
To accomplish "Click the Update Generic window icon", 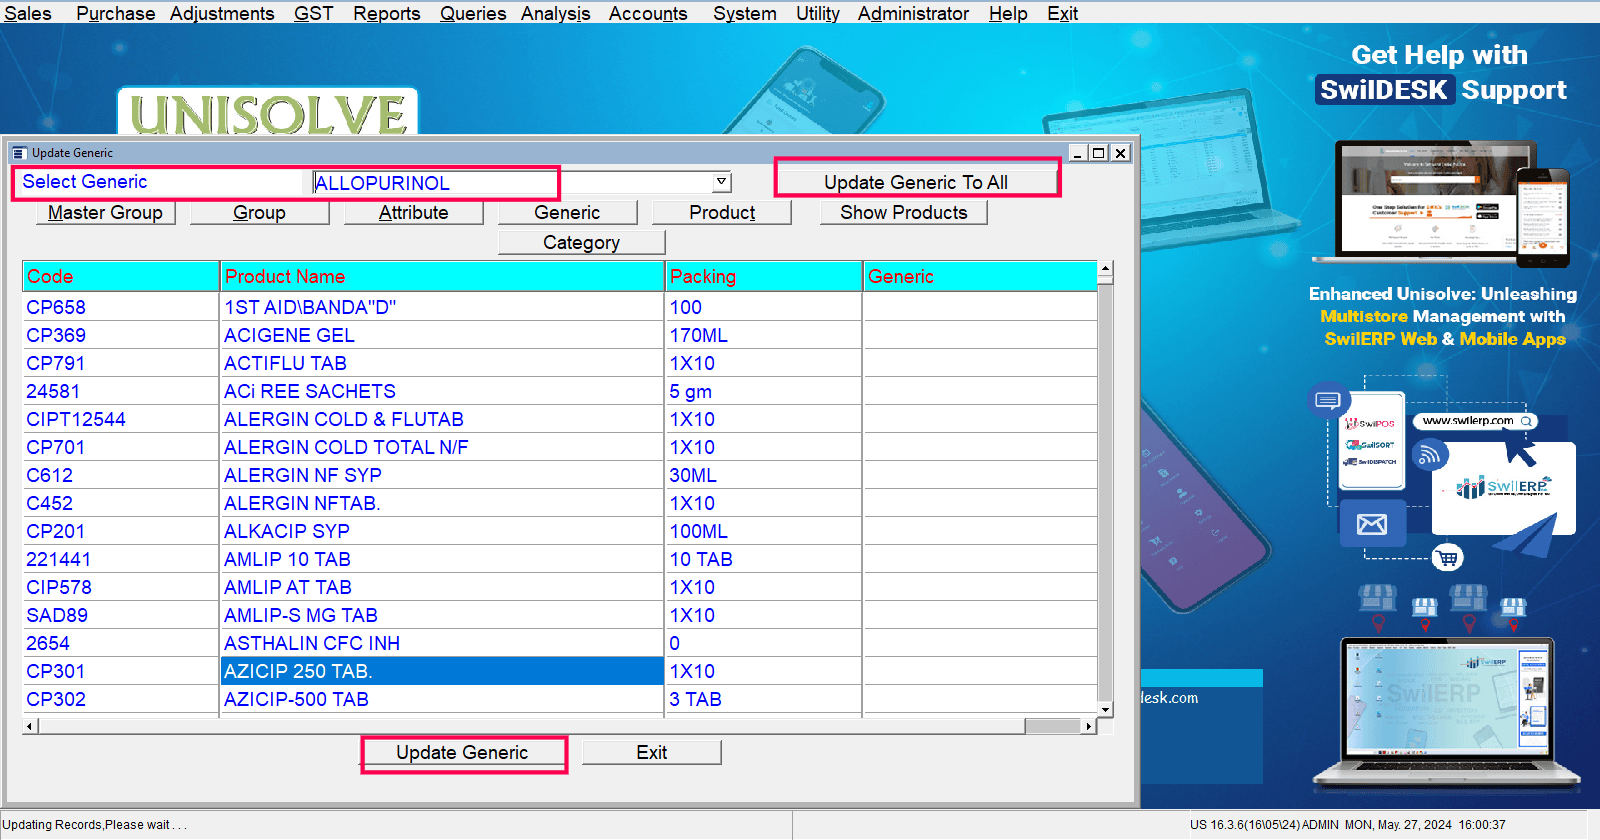I will tap(19, 153).
